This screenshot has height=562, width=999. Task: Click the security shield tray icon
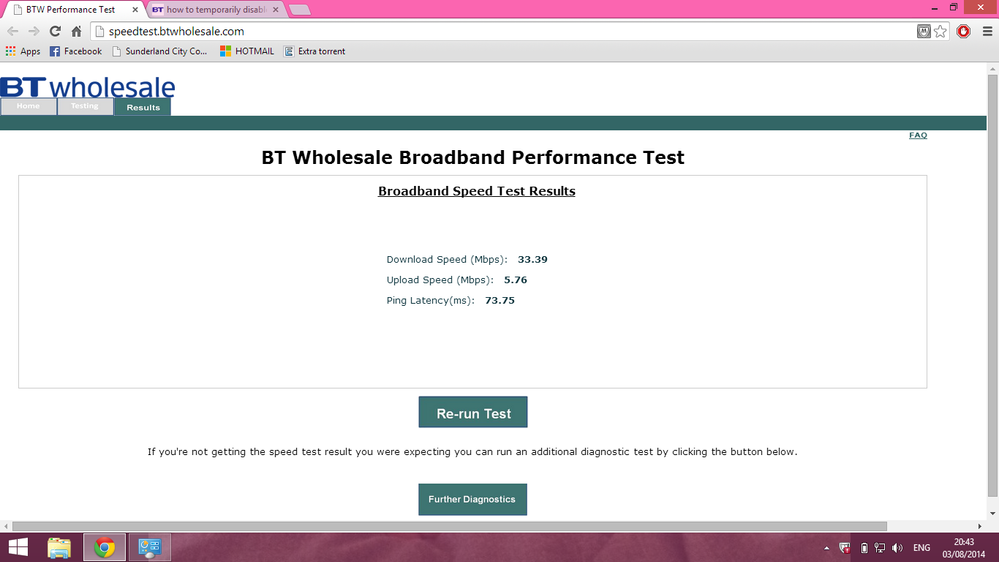[845, 548]
